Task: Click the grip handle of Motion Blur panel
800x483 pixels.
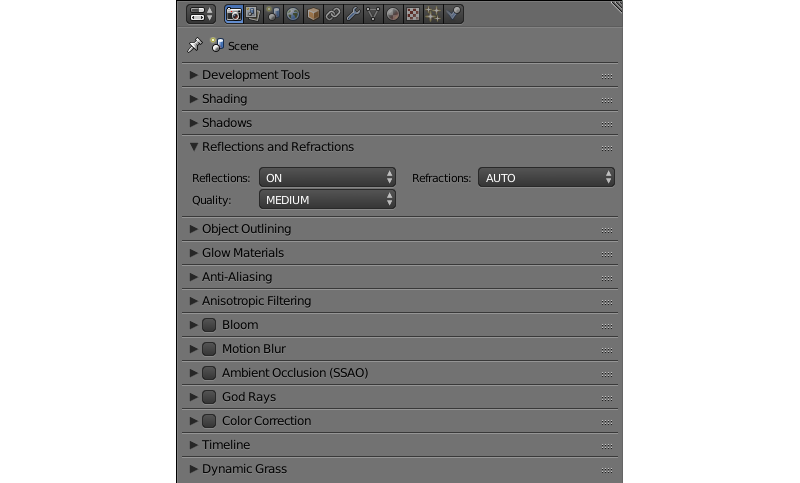Action: pyautogui.click(x=607, y=350)
